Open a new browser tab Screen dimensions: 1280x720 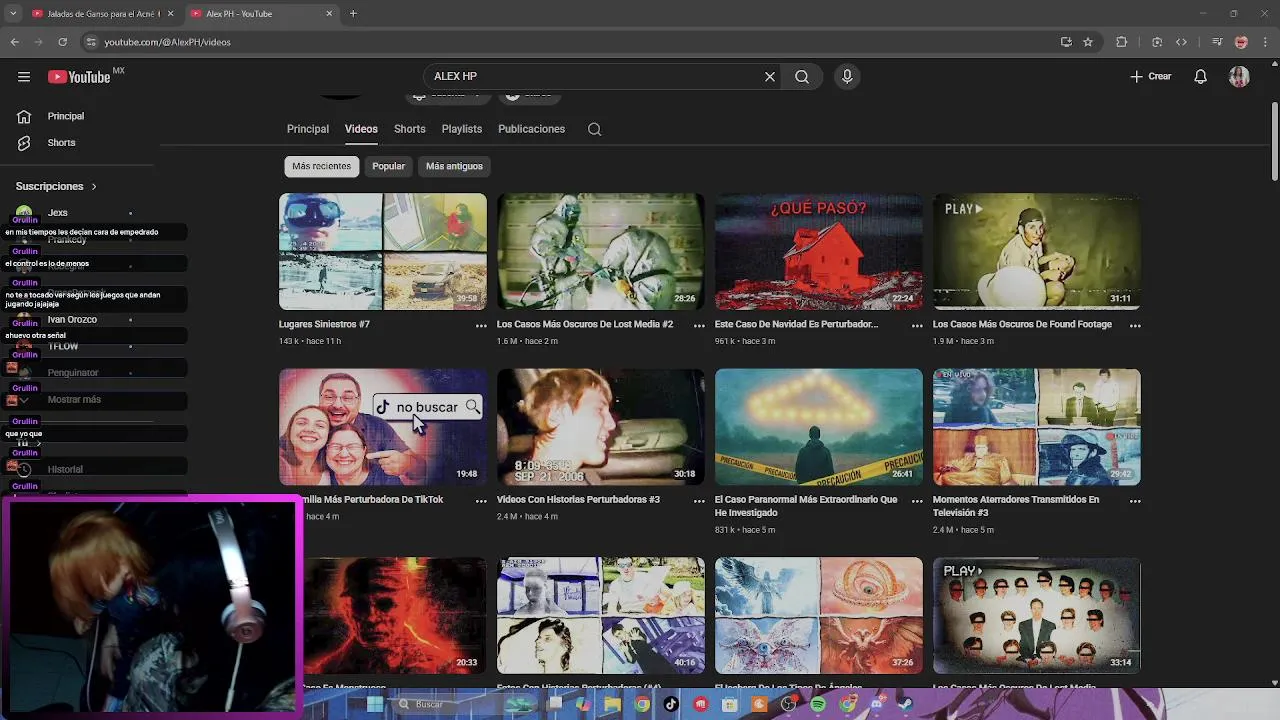click(x=353, y=14)
